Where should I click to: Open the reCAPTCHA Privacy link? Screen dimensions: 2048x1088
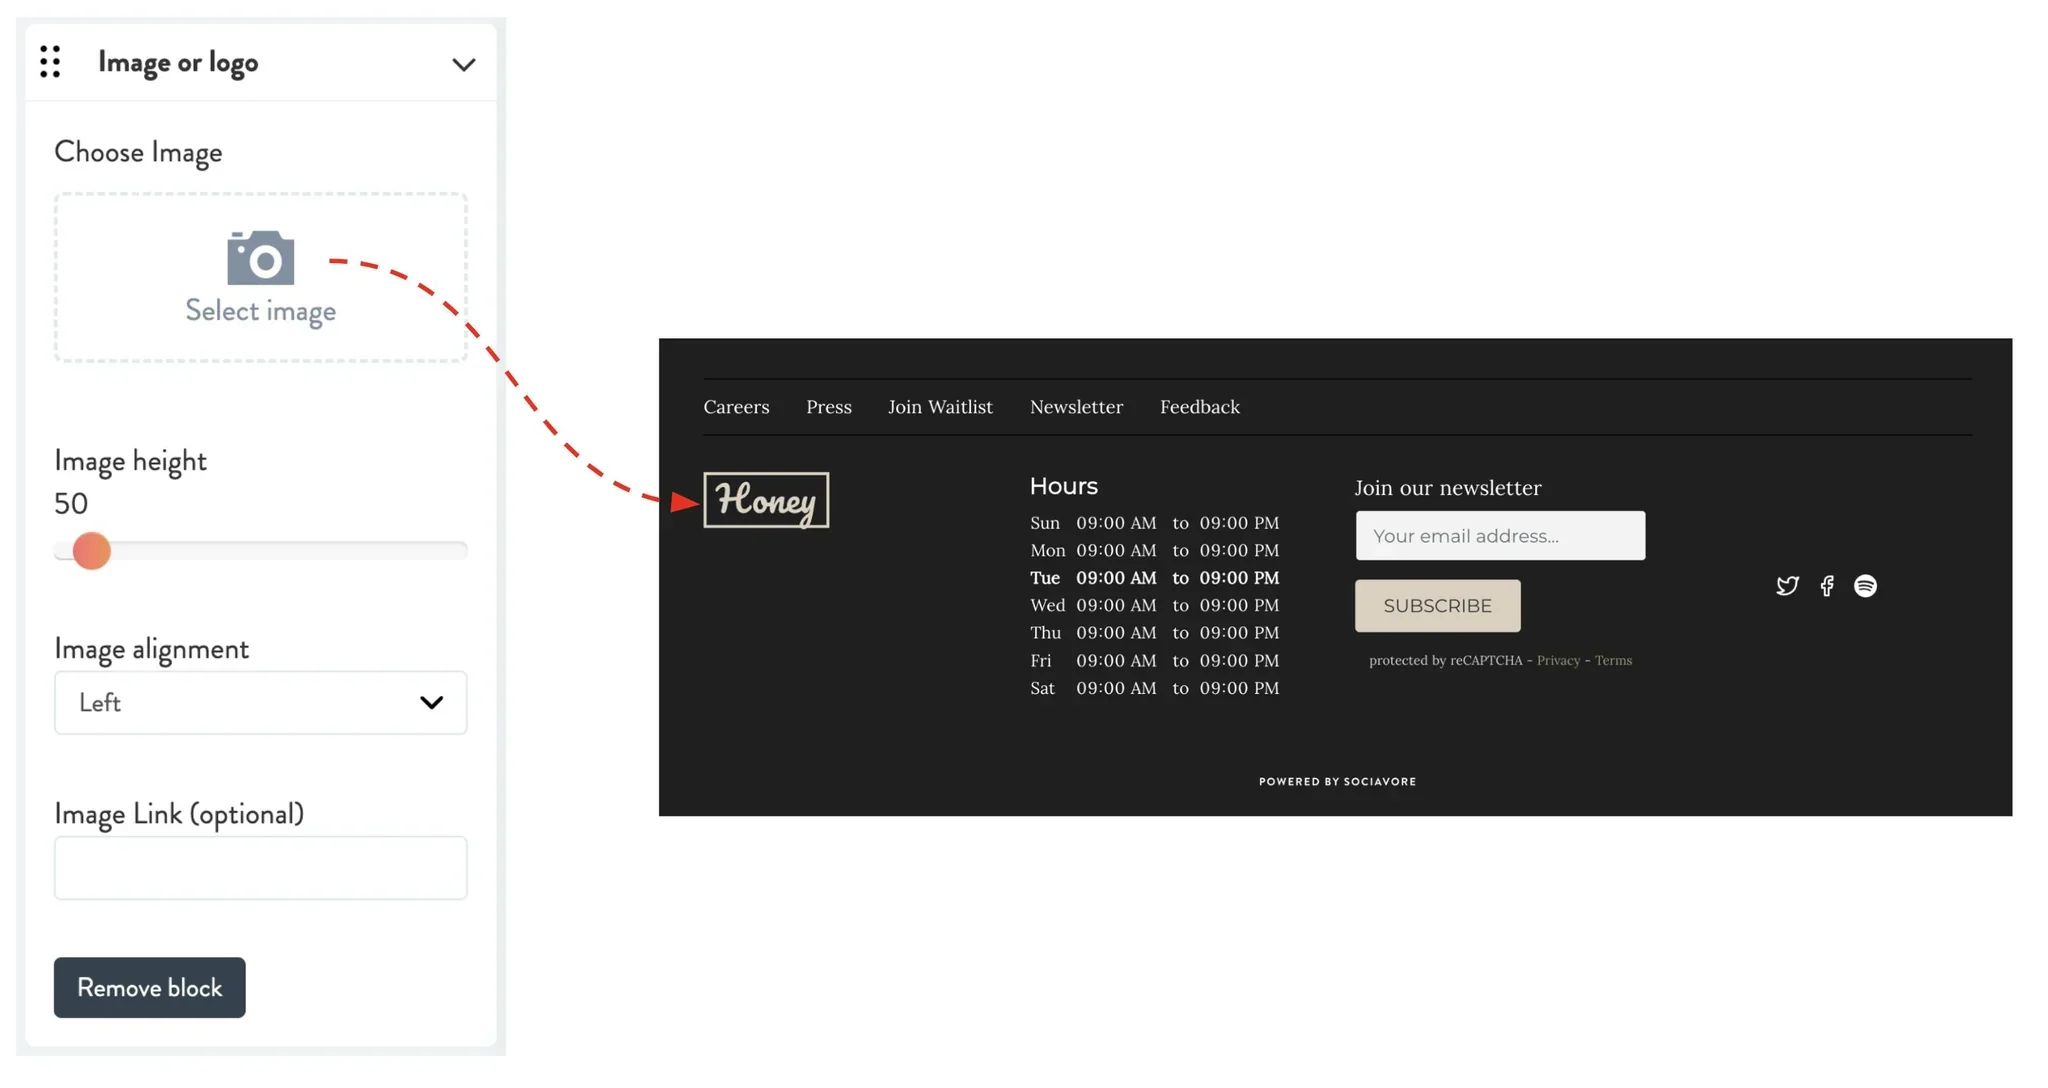tap(1558, 660)
